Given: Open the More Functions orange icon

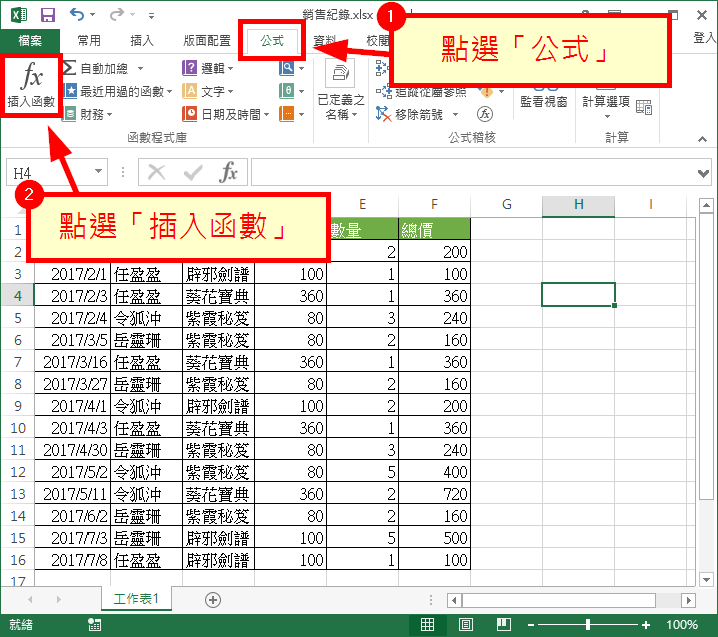Looking at the screenshot, I should click(x=287, y=114).
